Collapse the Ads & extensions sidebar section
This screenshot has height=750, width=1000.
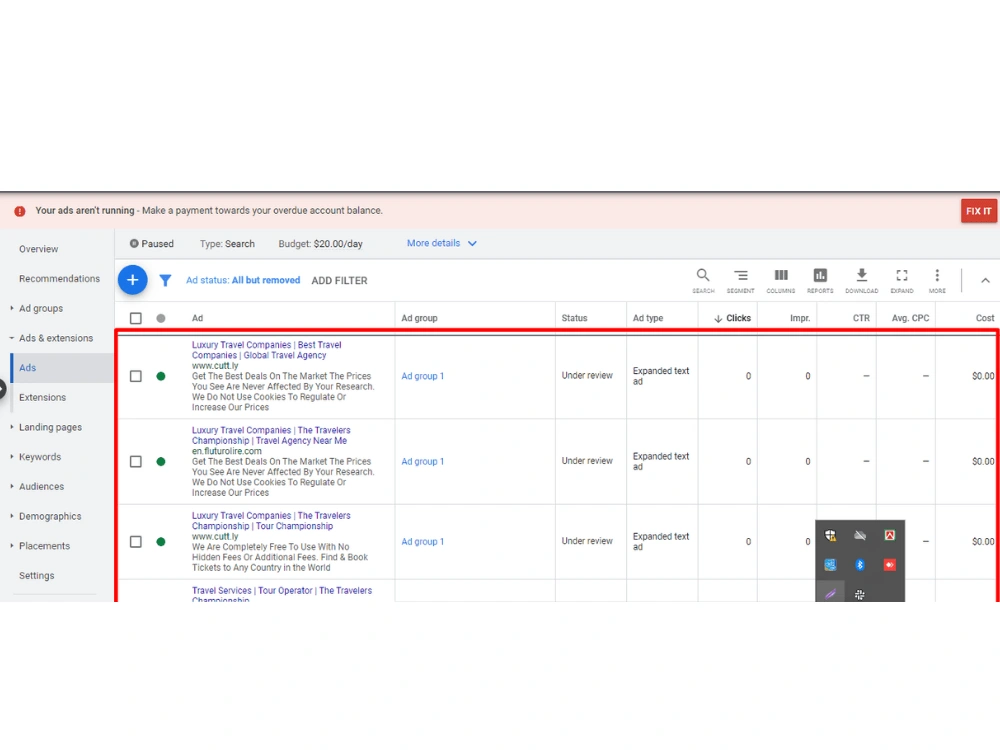[12, 338]
